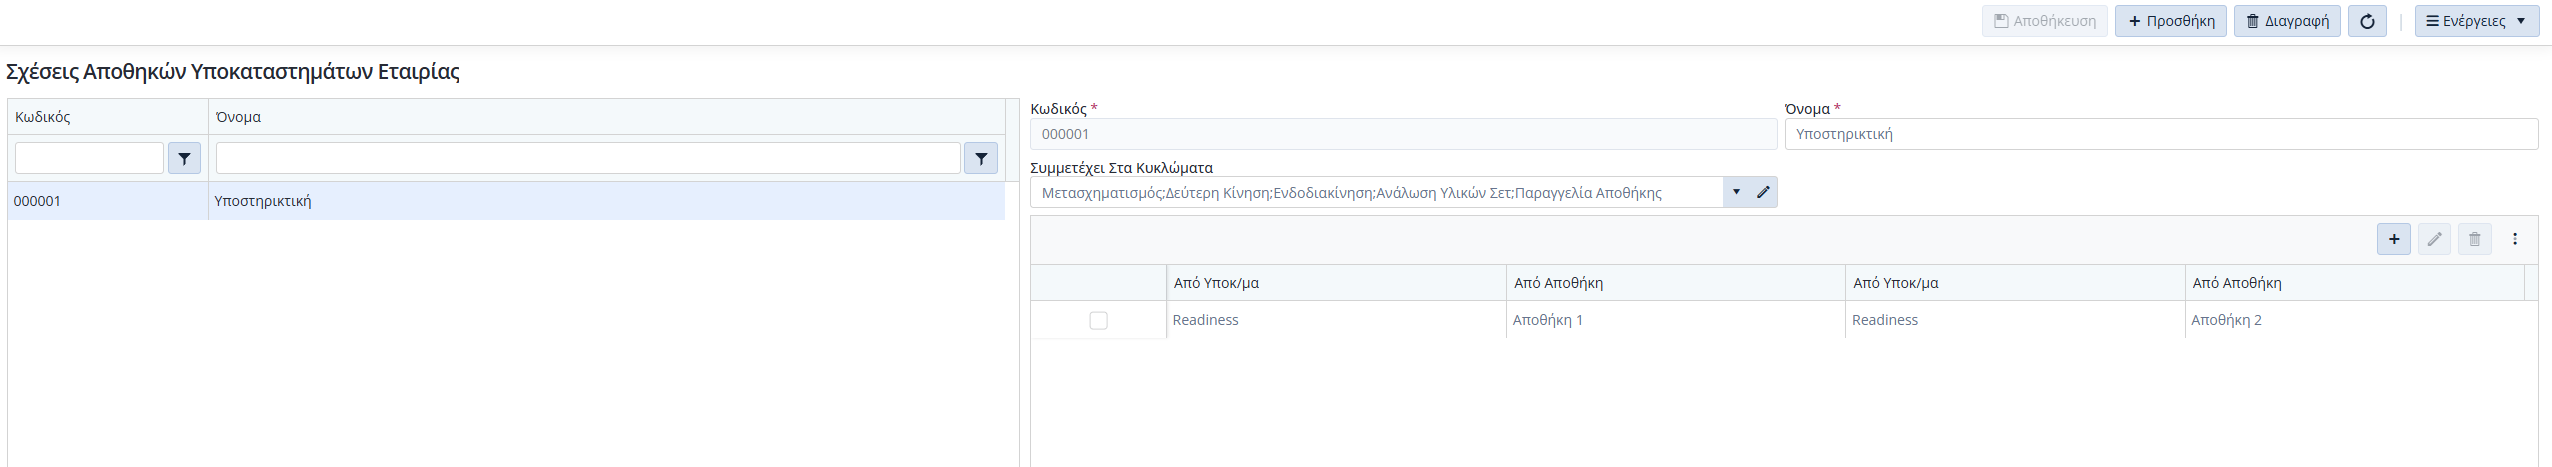Tick the checkbox in the Readiness row
This screenshot has width=2552, height=467.
tap(1098, 320)
